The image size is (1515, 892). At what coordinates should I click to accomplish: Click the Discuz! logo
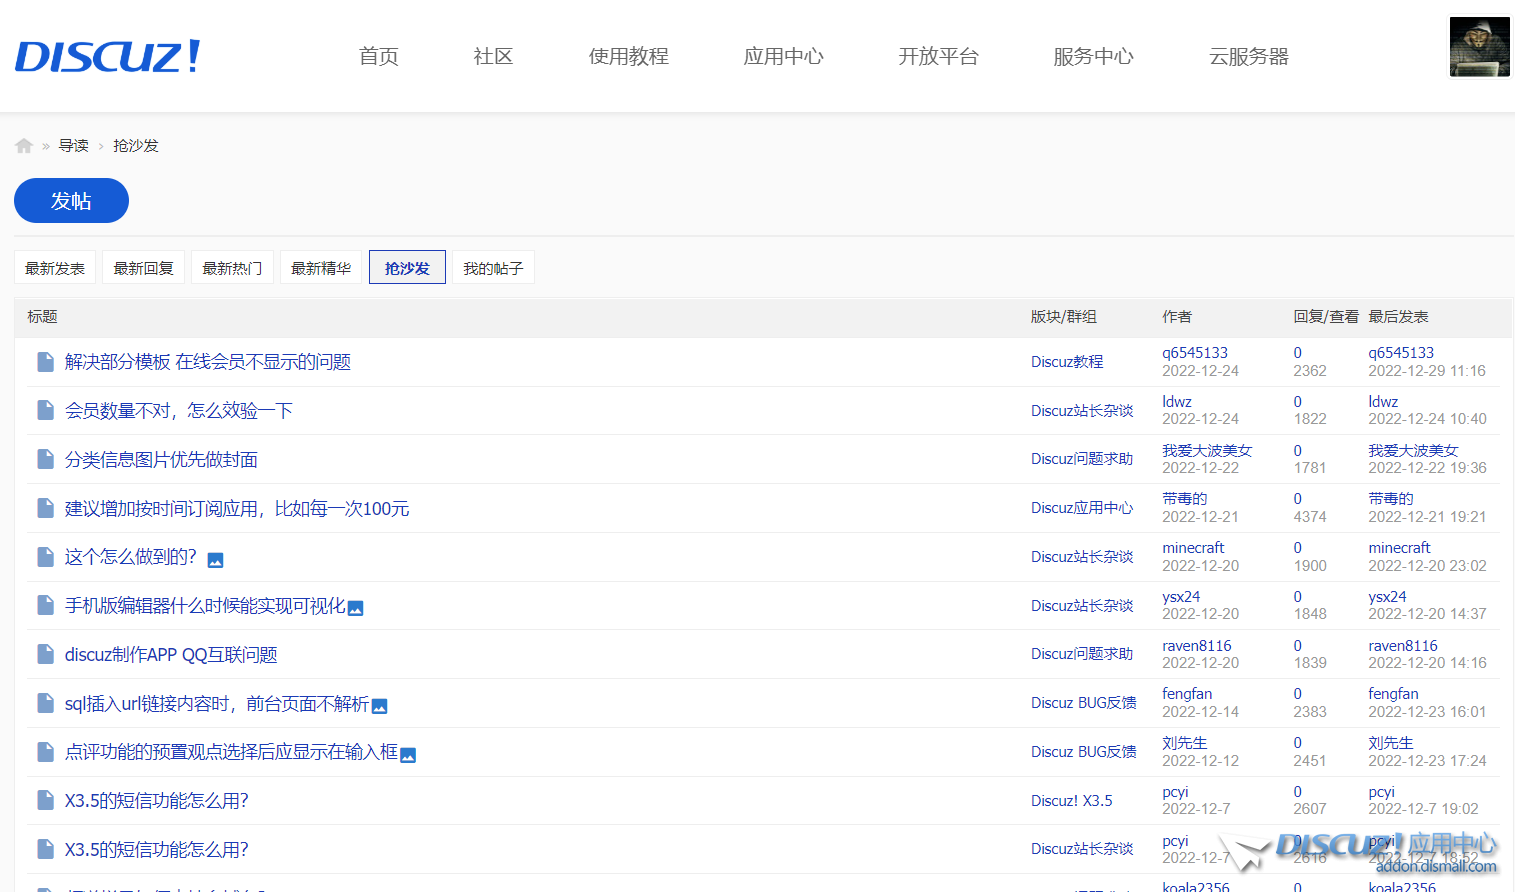(108, 57)
